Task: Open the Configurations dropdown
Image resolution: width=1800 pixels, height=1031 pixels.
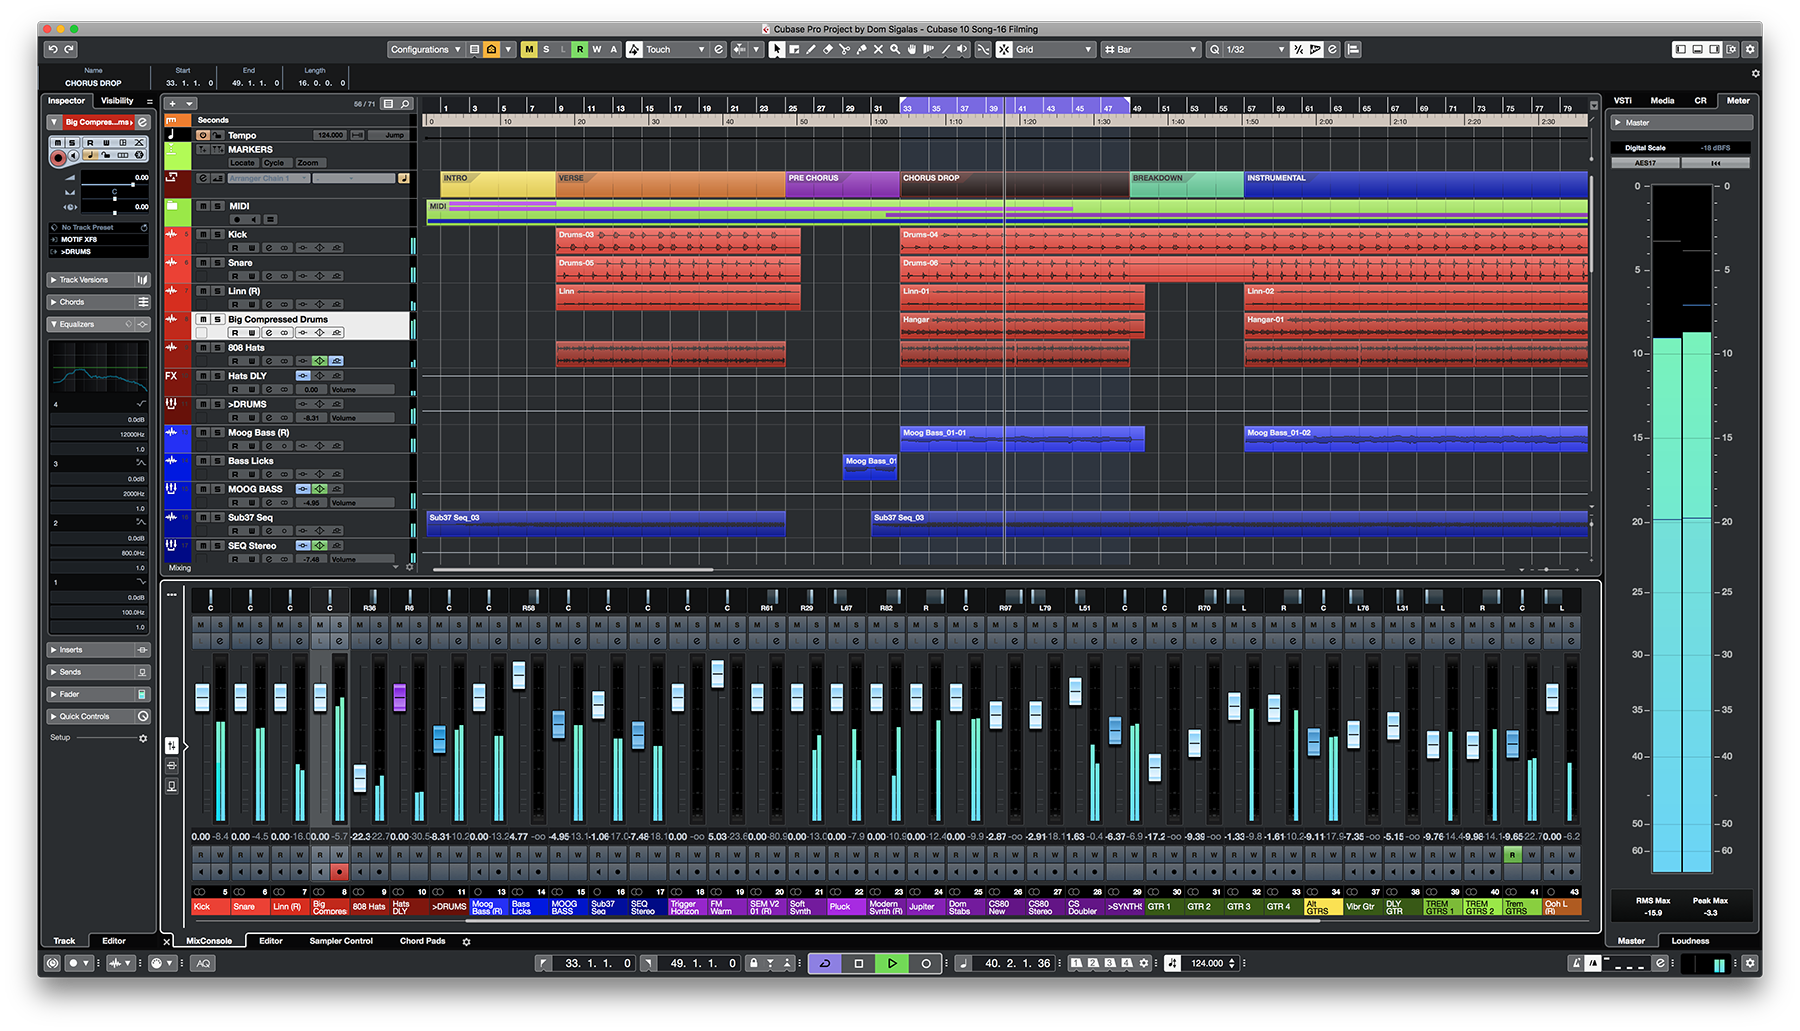Action: coord(426,49)
